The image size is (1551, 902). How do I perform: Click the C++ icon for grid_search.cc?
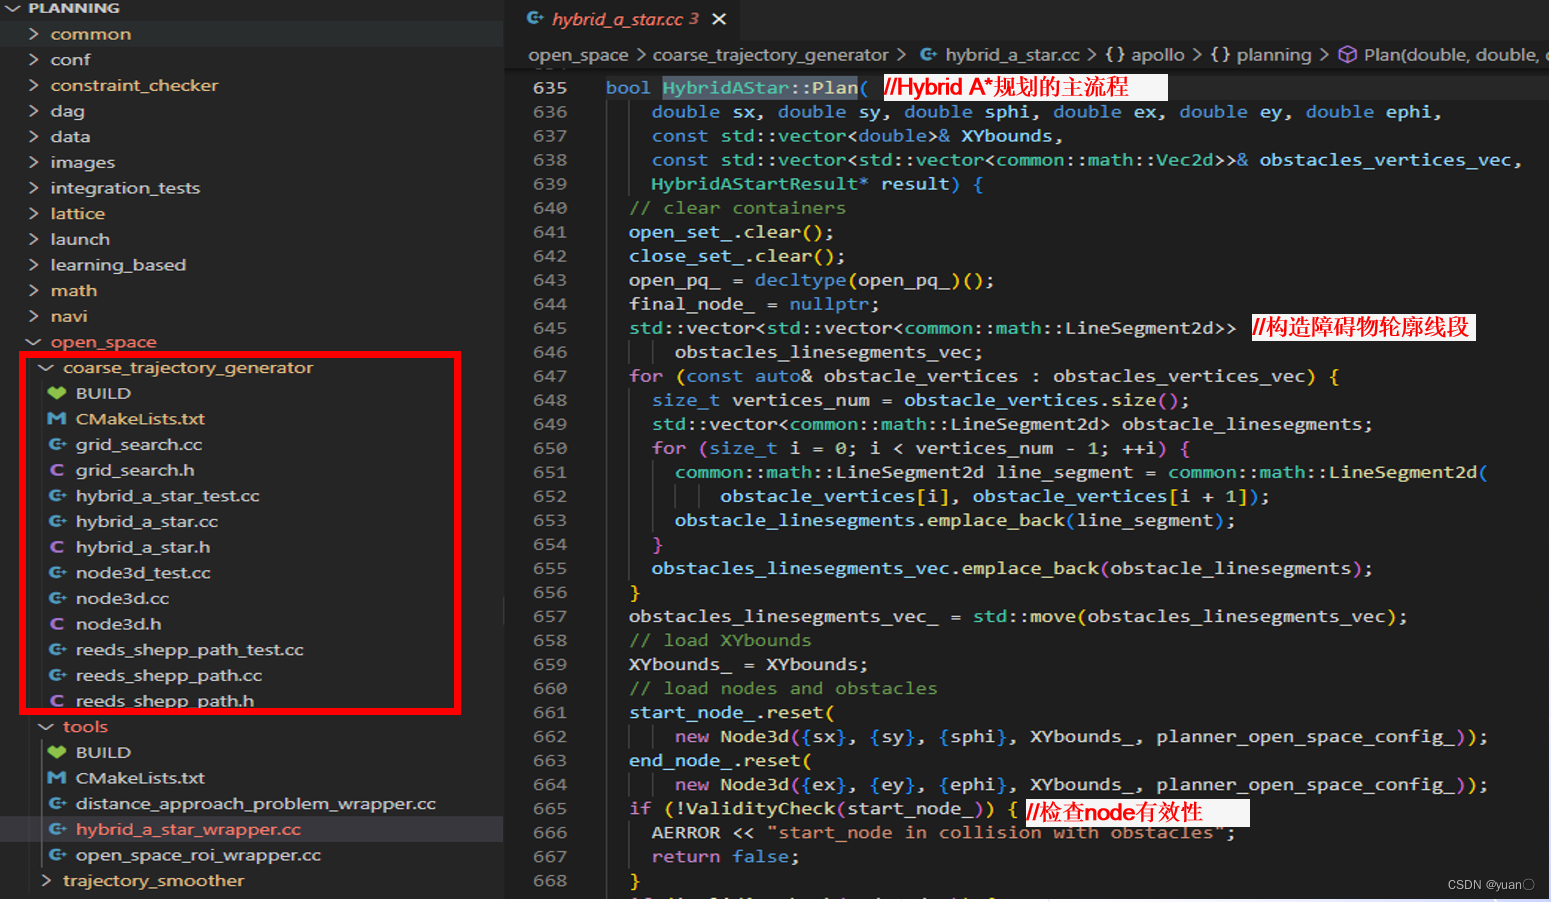pos(57,444)
